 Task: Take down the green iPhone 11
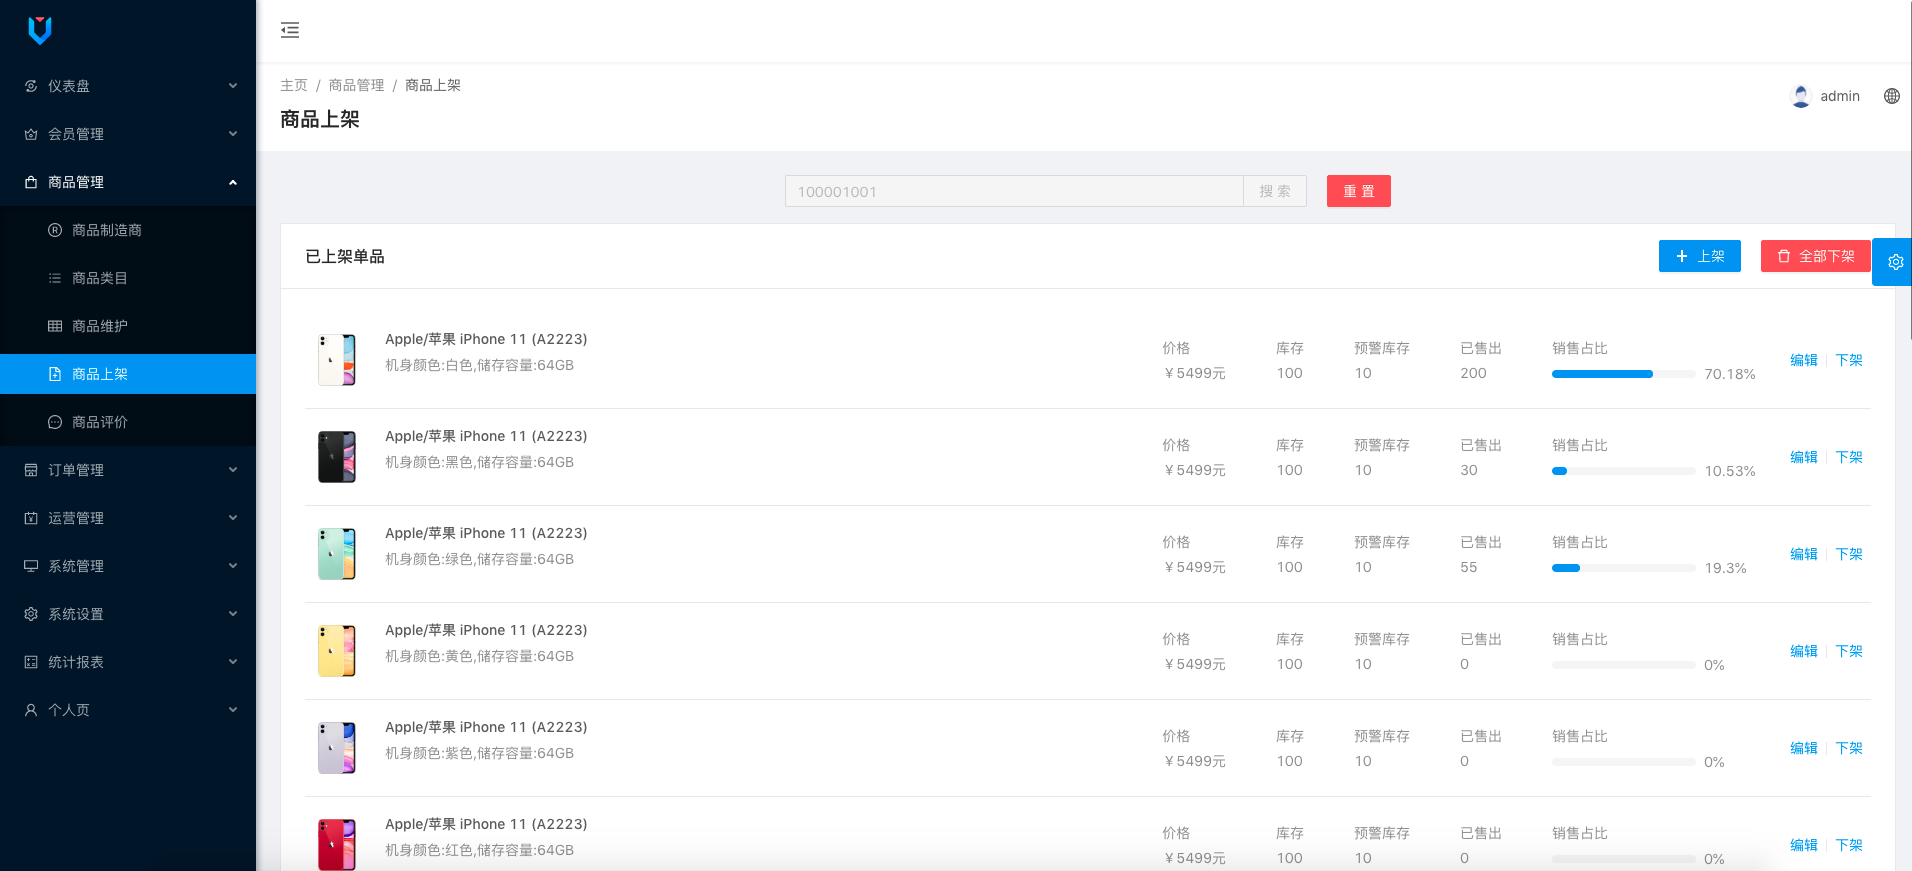[1849, 554]
